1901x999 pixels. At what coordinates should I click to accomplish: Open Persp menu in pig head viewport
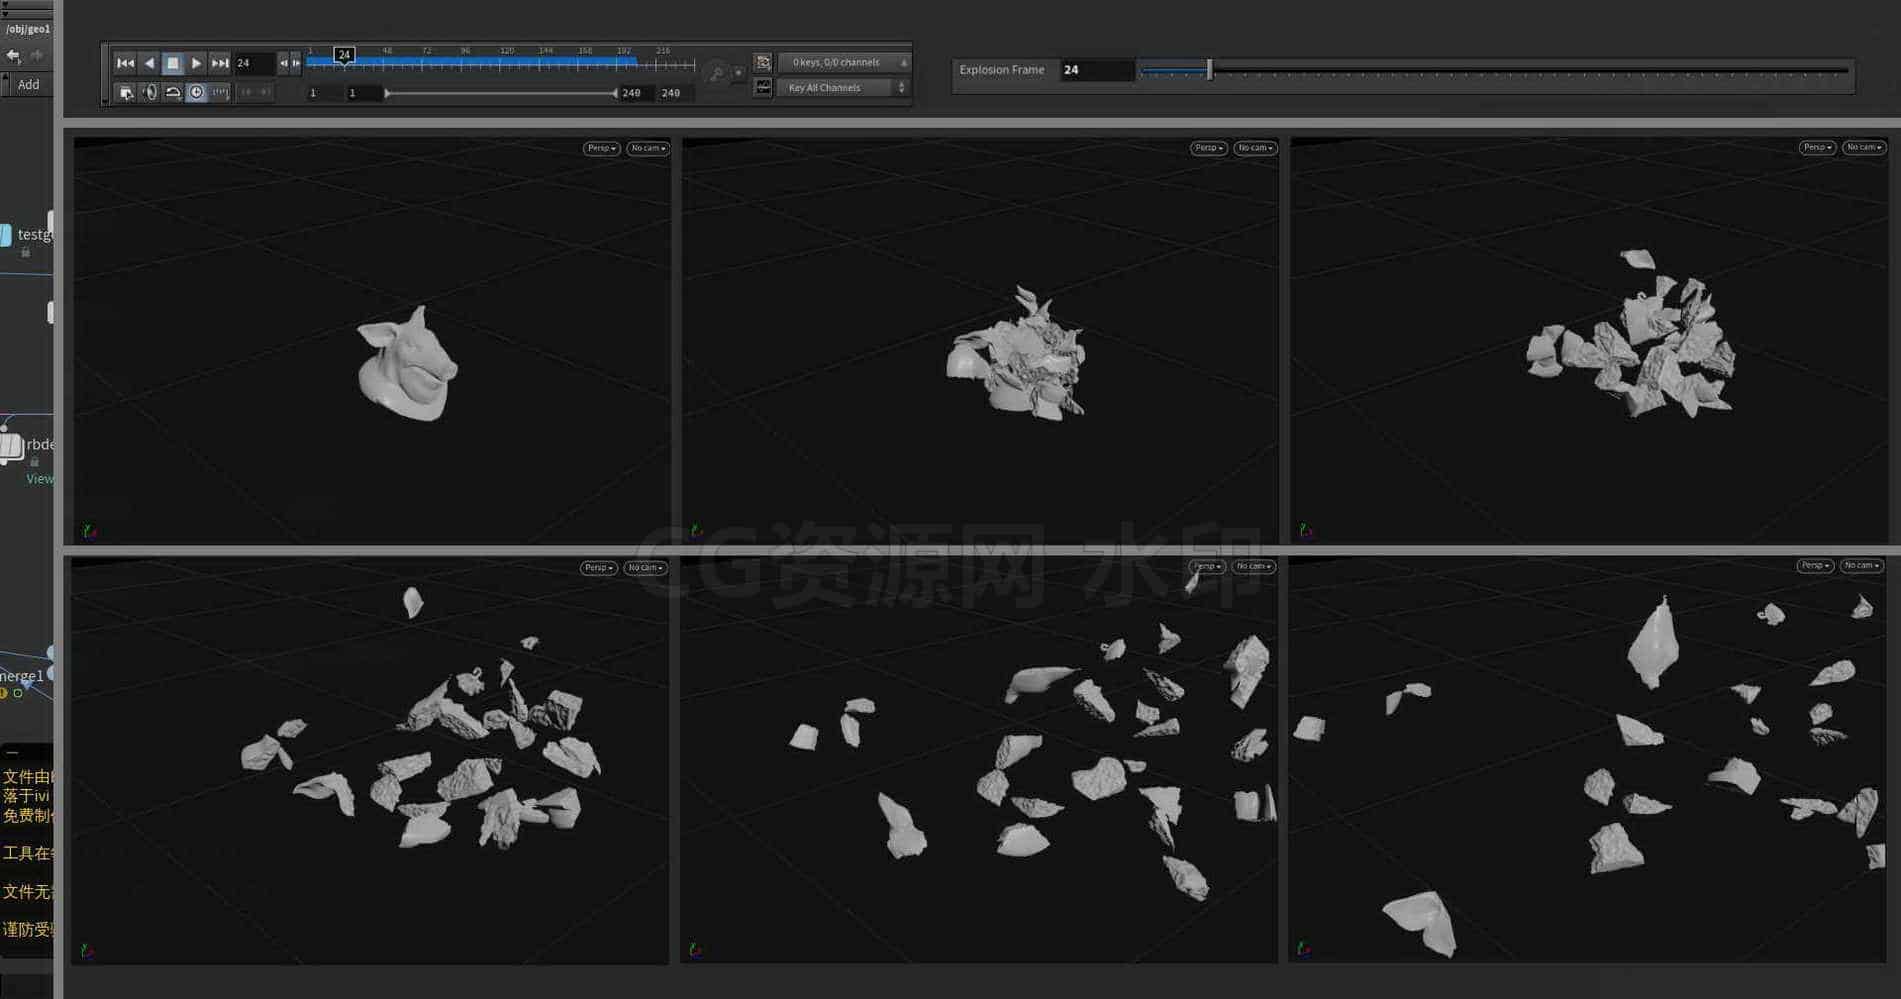pos(602,148)
